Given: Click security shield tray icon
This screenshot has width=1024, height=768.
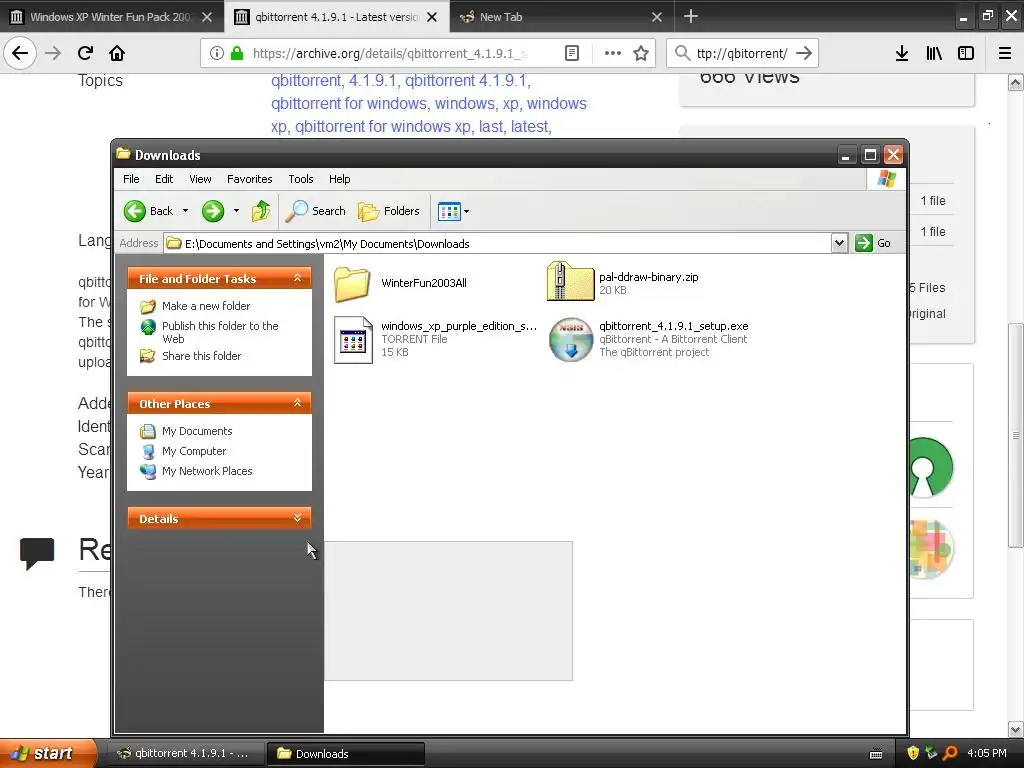Looking at the screenshot, I should pyautogui.click(x=914, y=753).
